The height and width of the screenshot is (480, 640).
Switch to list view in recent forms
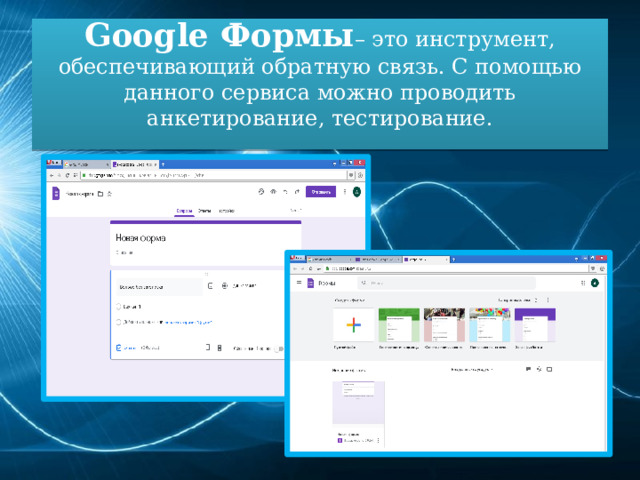click(x=528, y=369)
